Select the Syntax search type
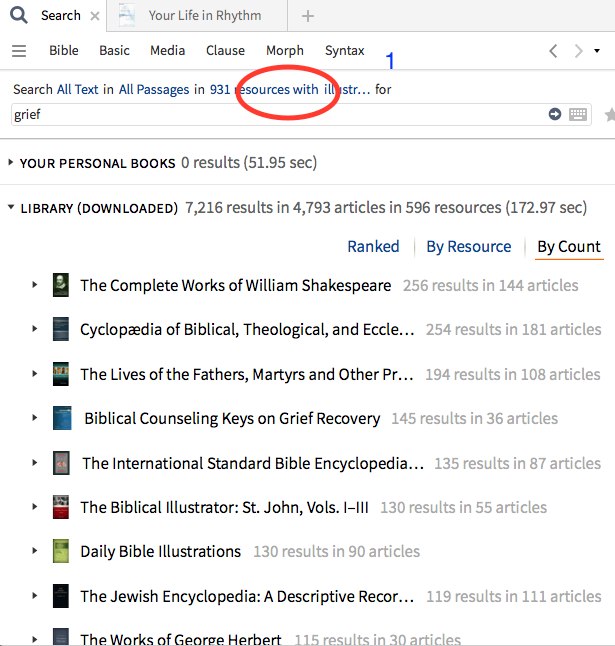 [345, 51]
